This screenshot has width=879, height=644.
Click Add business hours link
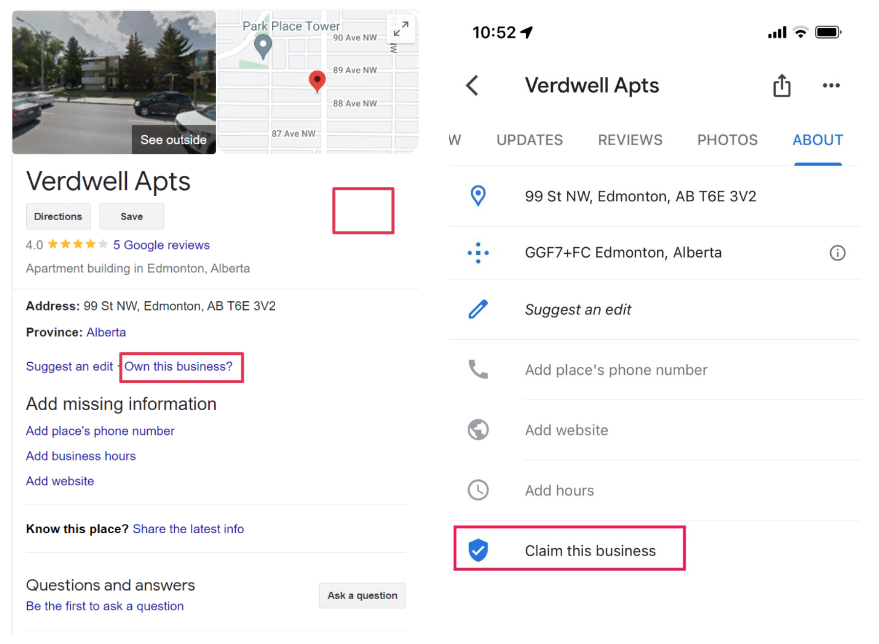81,456
